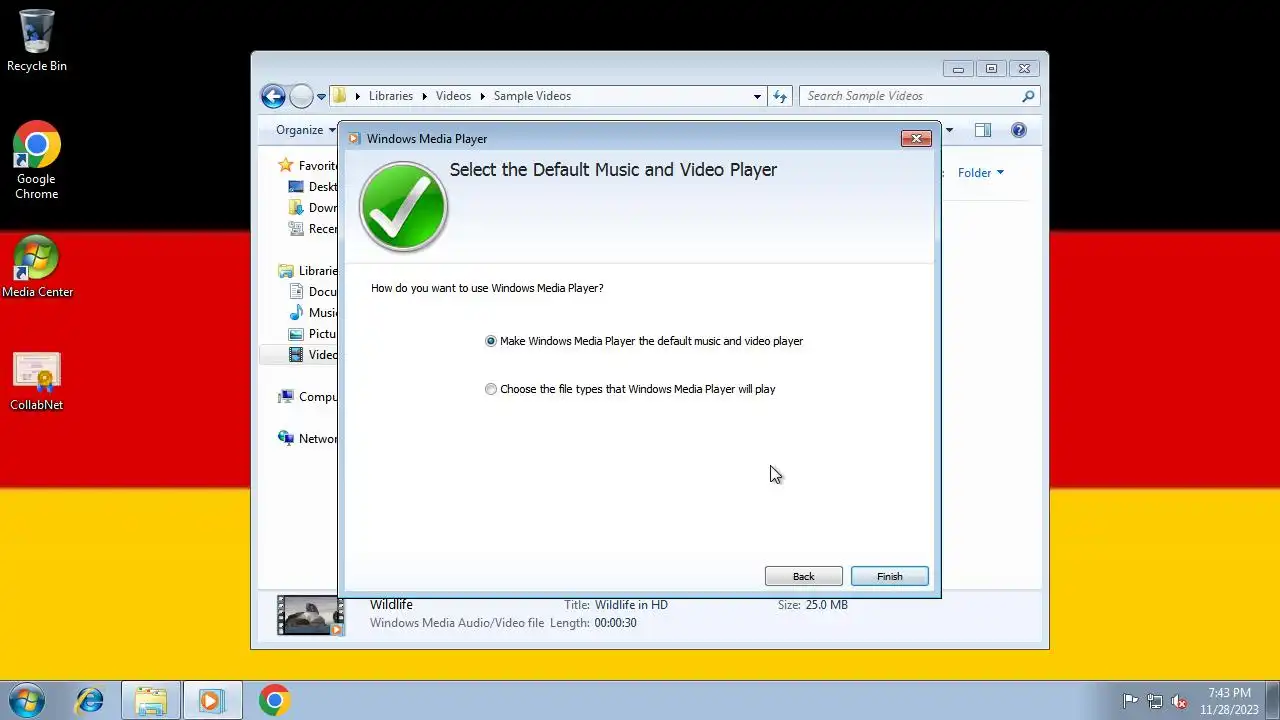This screenshot has width=1280, height=720.
Task: Toggle the preview pane icon in Explorer
Action: coord(983,130)
